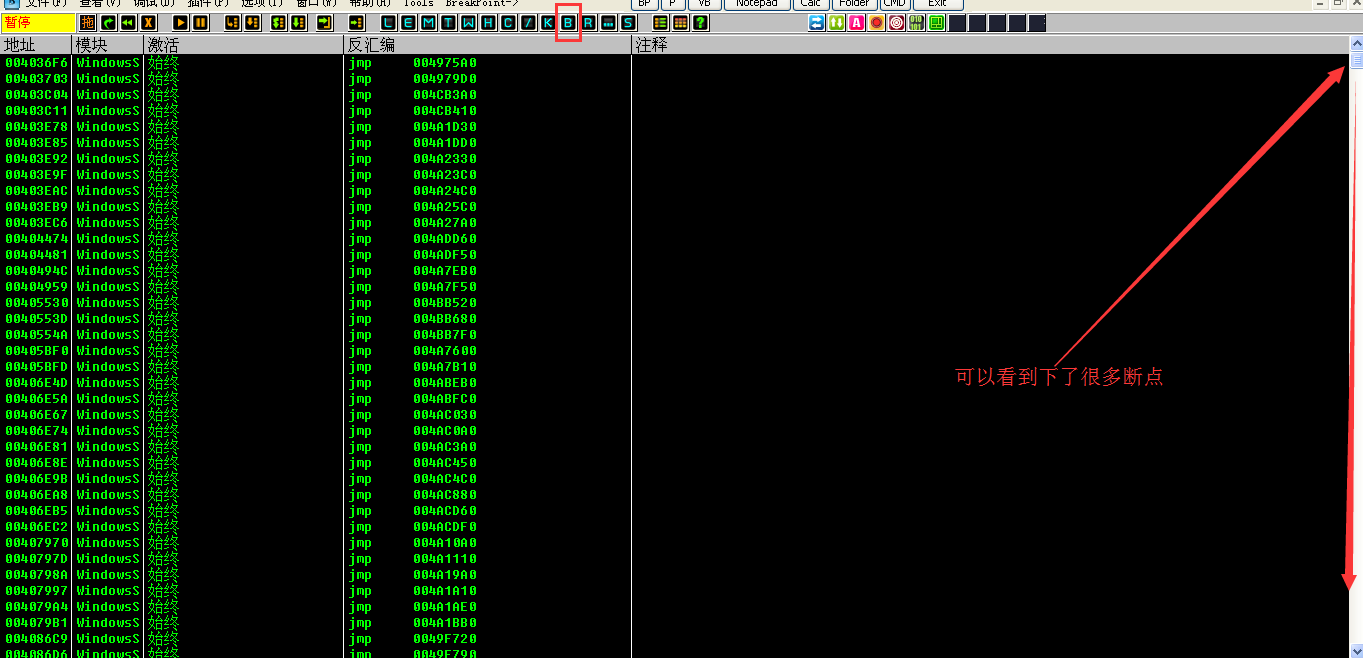Viewport: 1363px width, 658px height.
Task: Open the Breakpoints window (B) toolbar icon
Action: [x=568, y=22]
